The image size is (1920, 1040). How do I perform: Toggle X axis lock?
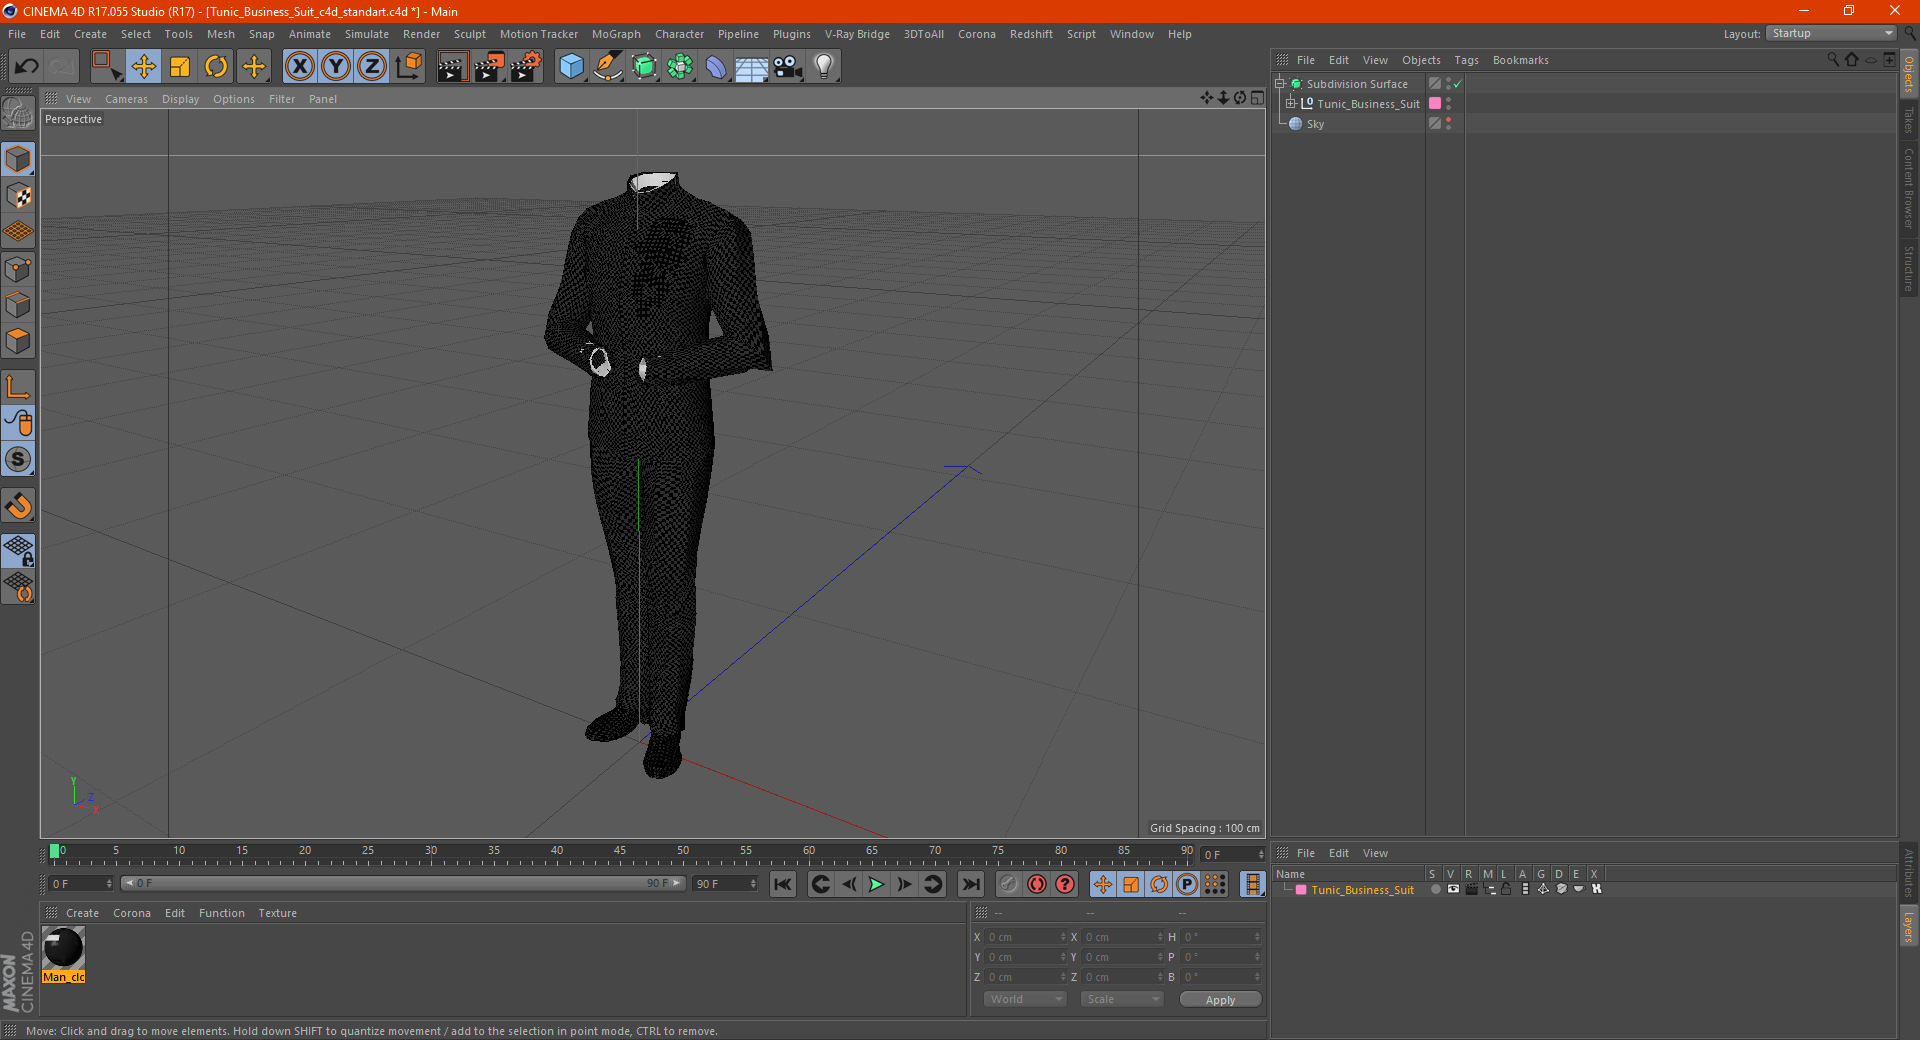[299, 67]
